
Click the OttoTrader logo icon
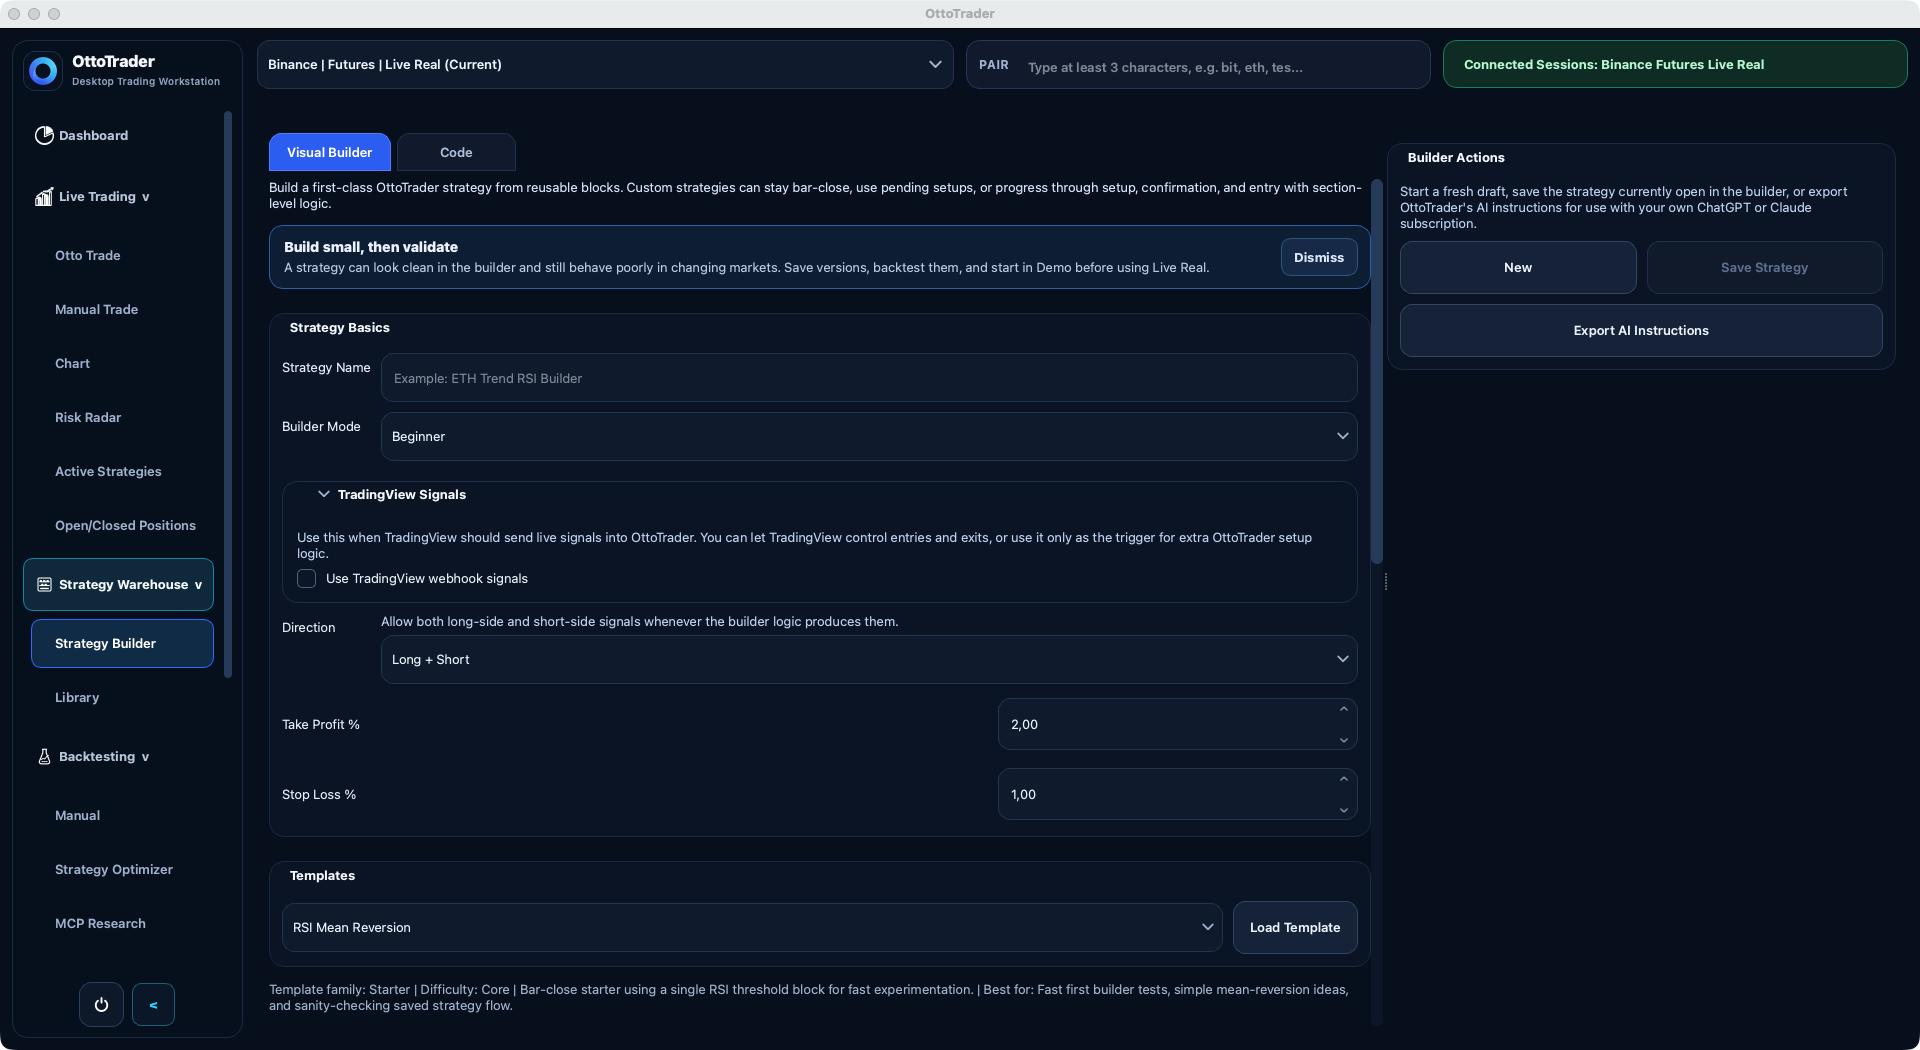43,71
